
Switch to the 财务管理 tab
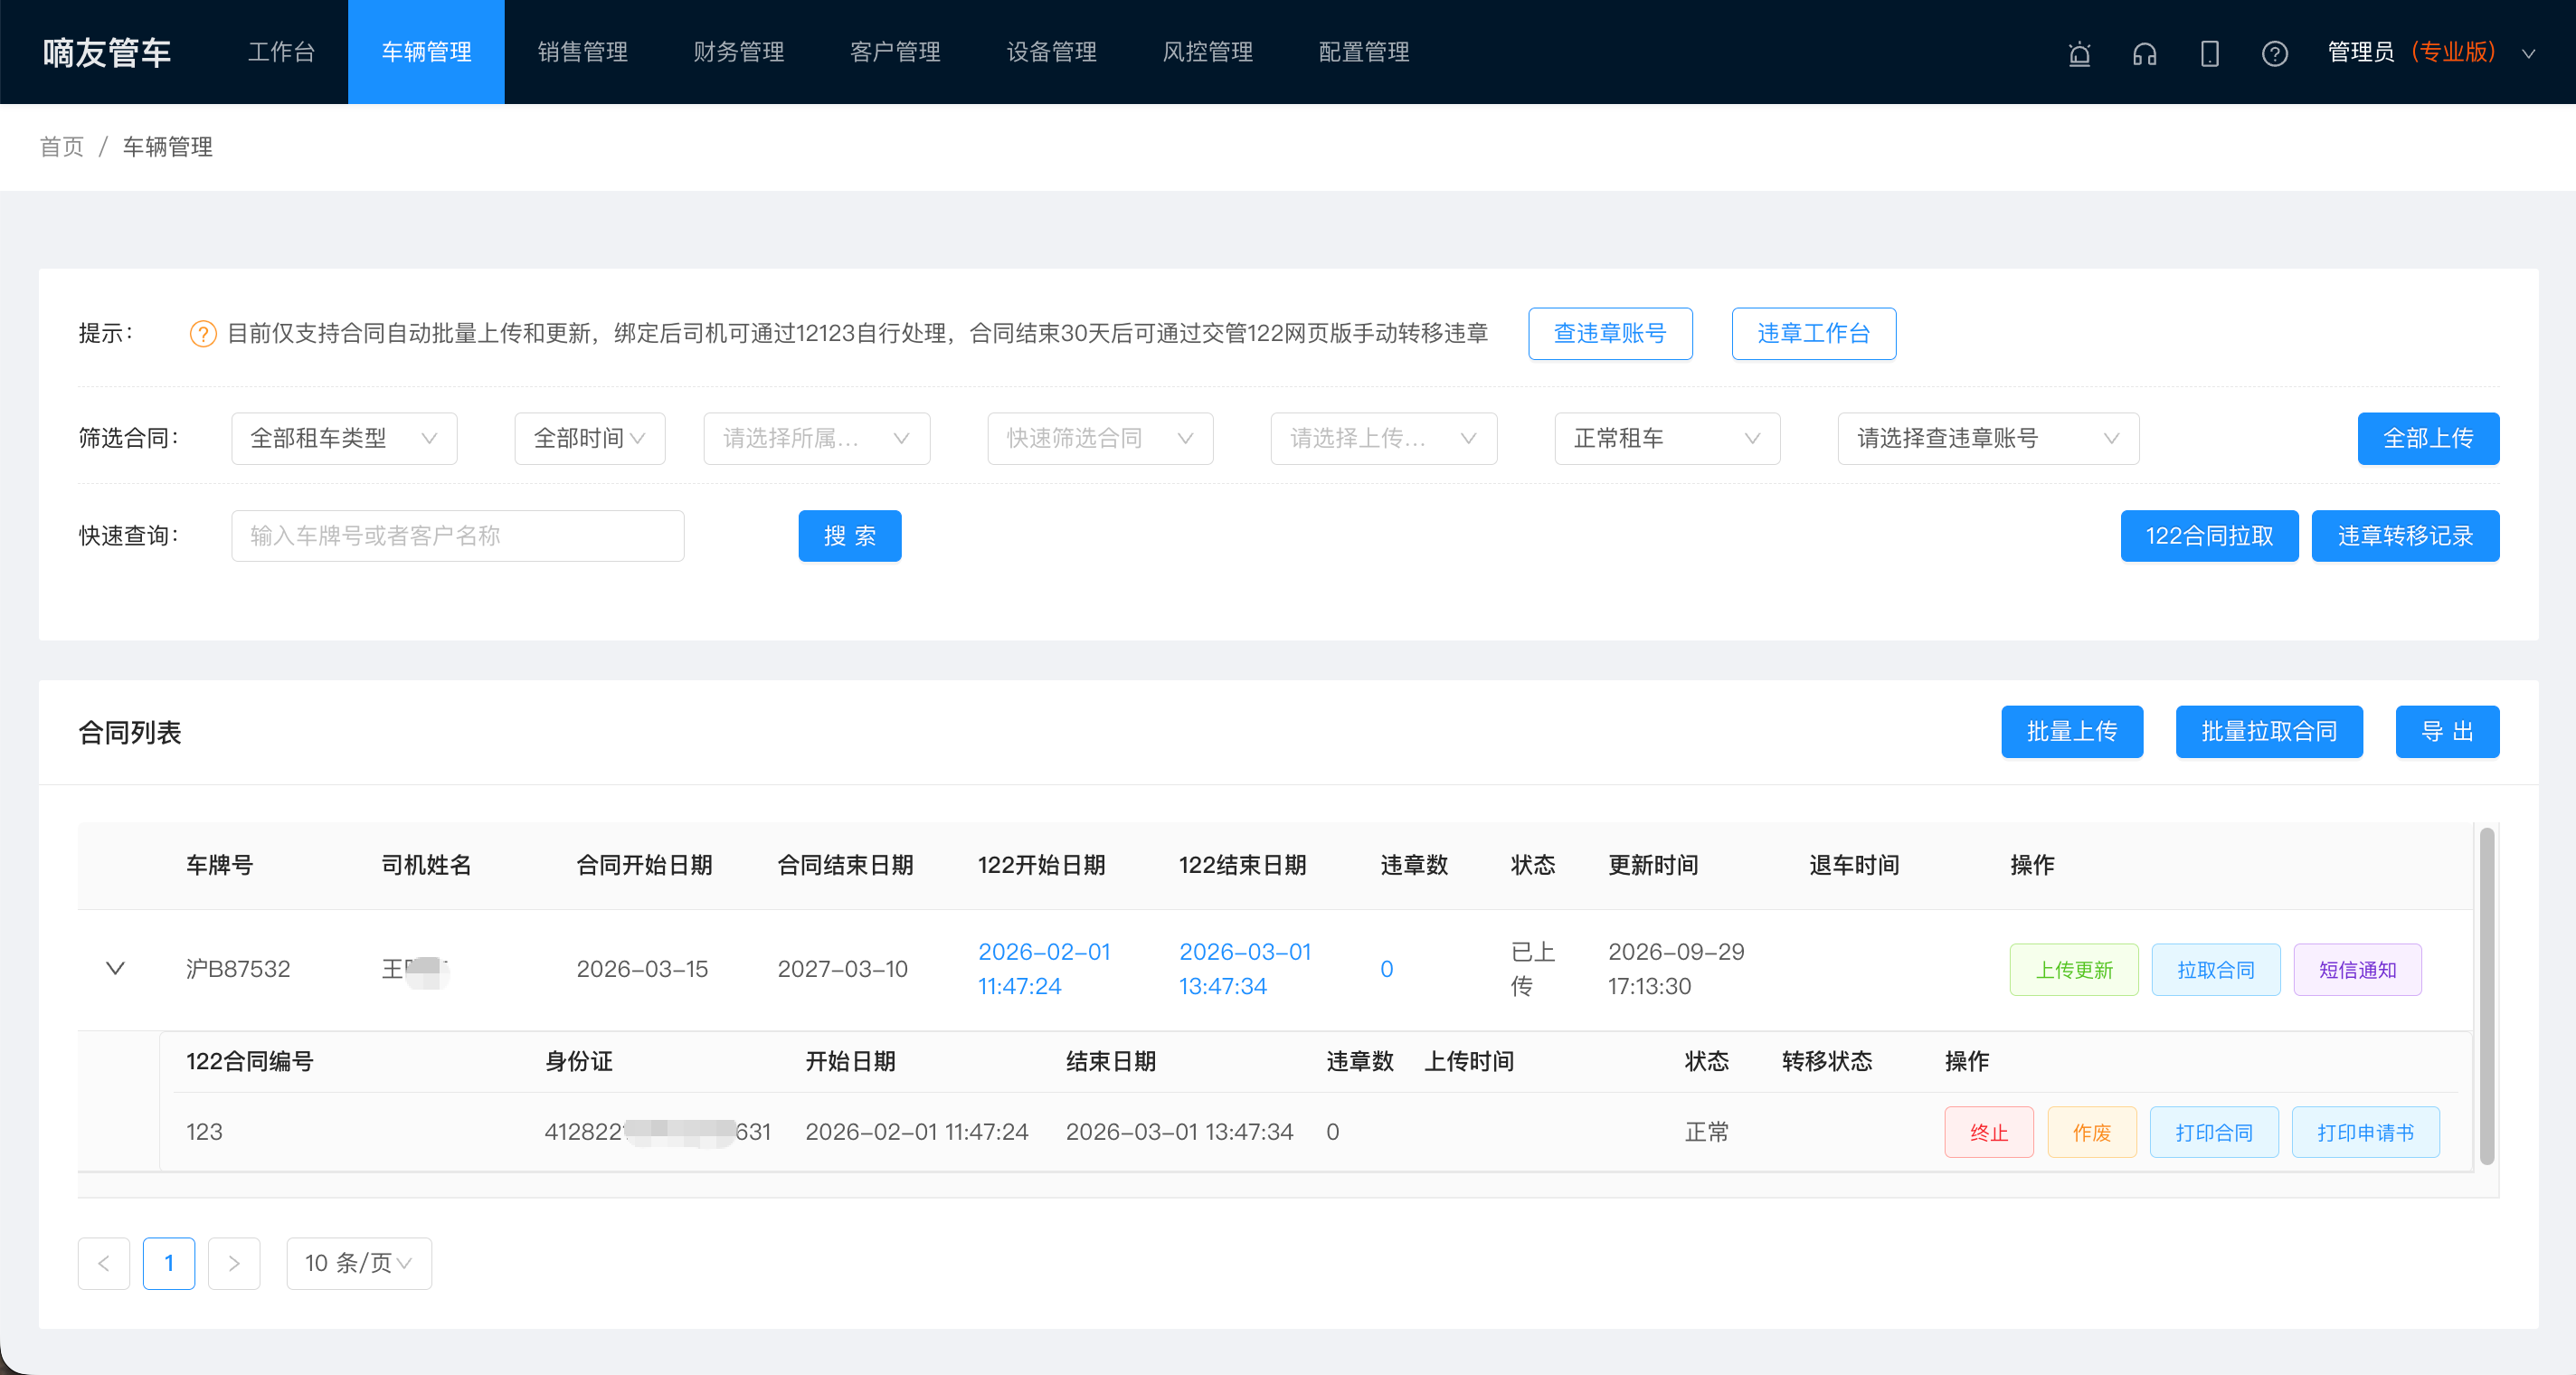coord(738,52)
